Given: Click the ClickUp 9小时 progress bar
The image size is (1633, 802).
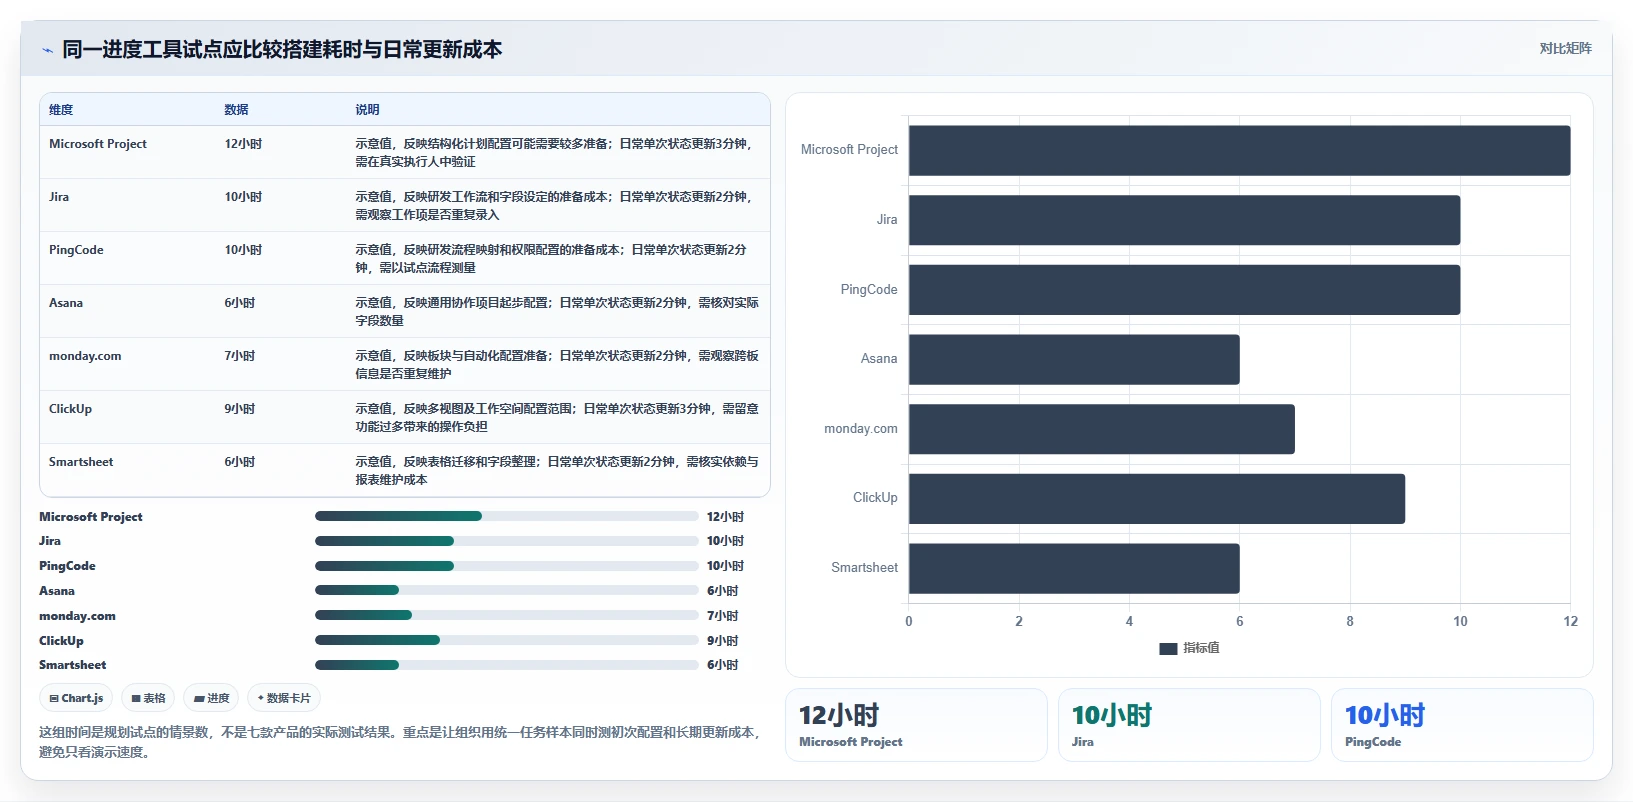Looking at the screenshot, I should pos(506,640).
